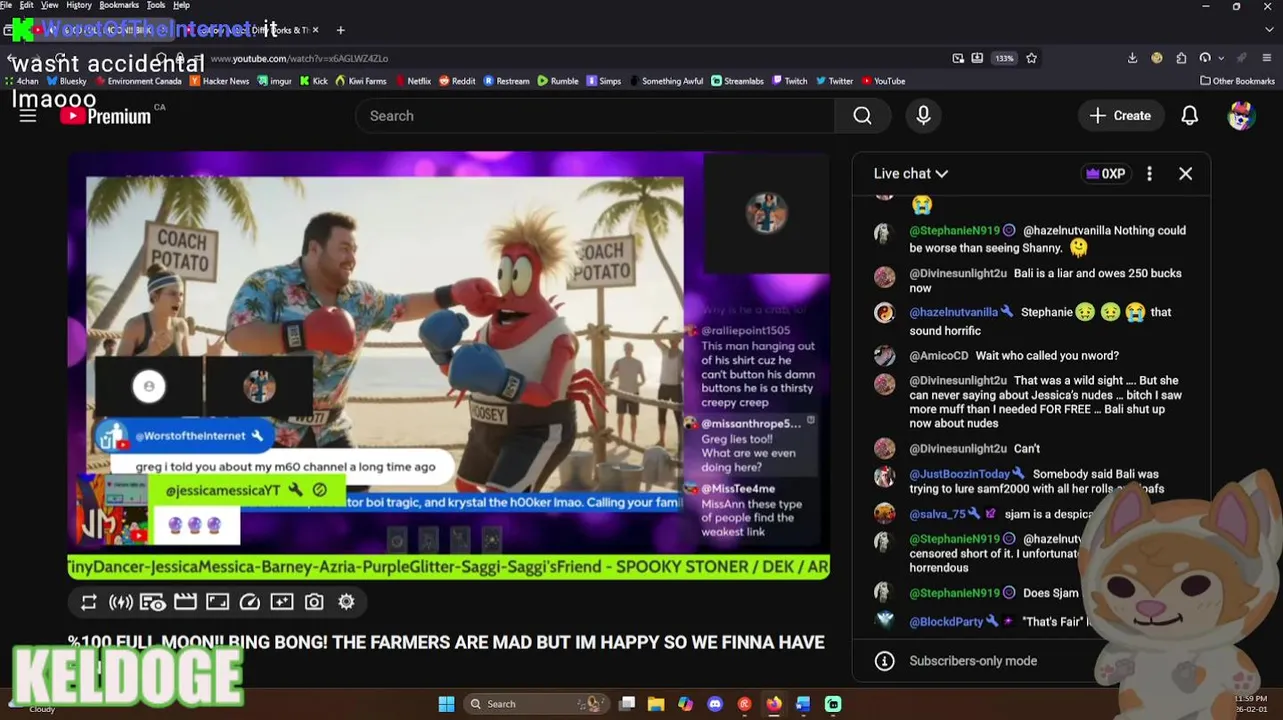Click the @BlockdParty chat username
The height and width of the screenshot is (720, 1283).
(x=946, y=622)
